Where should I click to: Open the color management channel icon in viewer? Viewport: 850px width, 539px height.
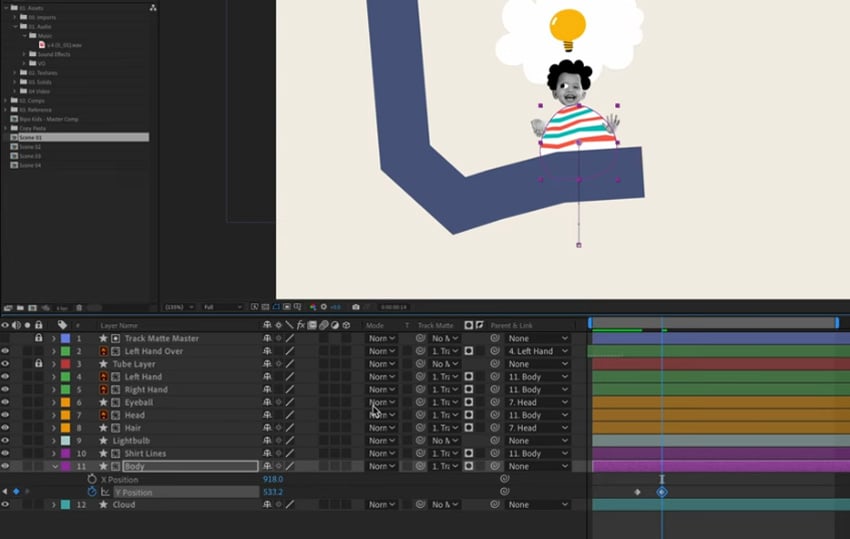point(313,307)
